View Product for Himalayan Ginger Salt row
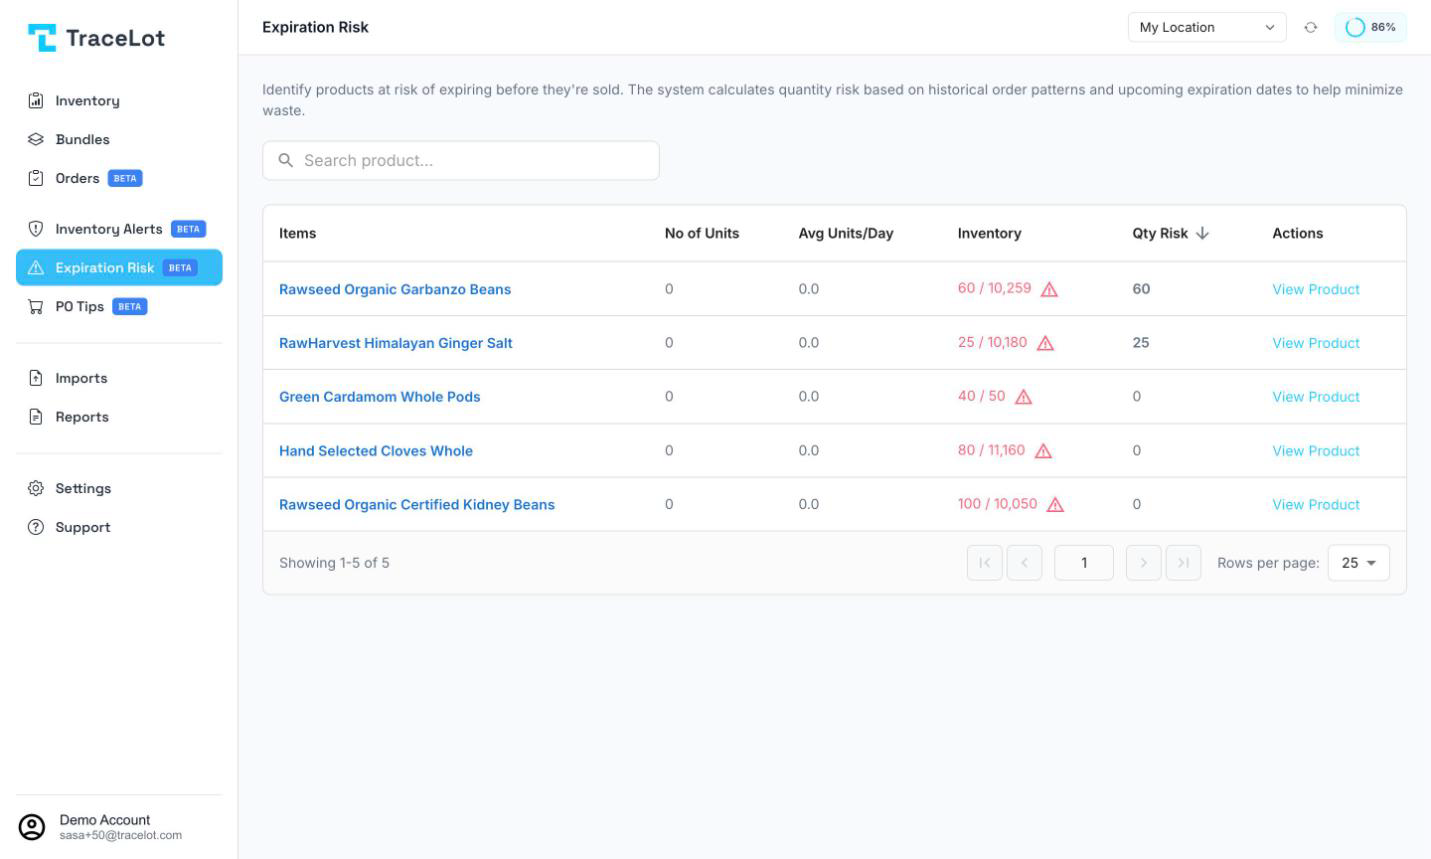1431x859 pixels. (1316, 343)
